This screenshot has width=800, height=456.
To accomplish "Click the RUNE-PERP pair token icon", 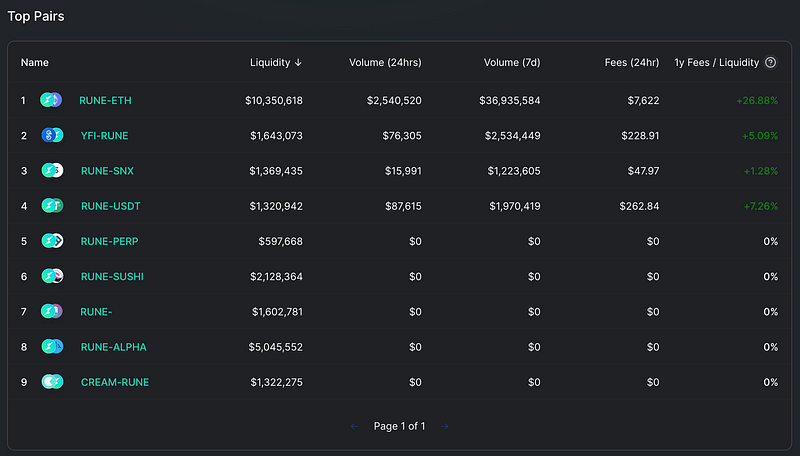I will [52, 241].
